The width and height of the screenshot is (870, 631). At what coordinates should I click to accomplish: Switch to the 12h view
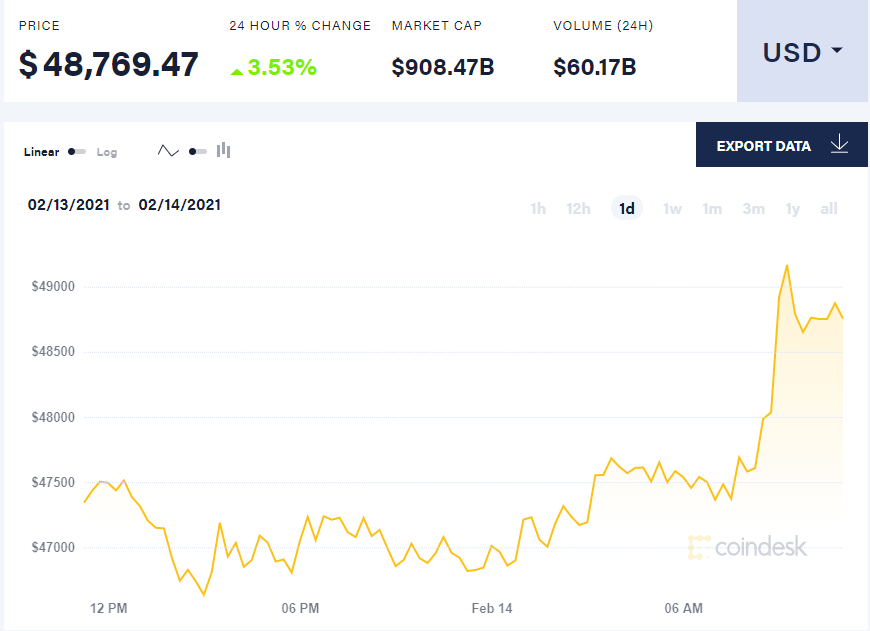click(578, 208)
